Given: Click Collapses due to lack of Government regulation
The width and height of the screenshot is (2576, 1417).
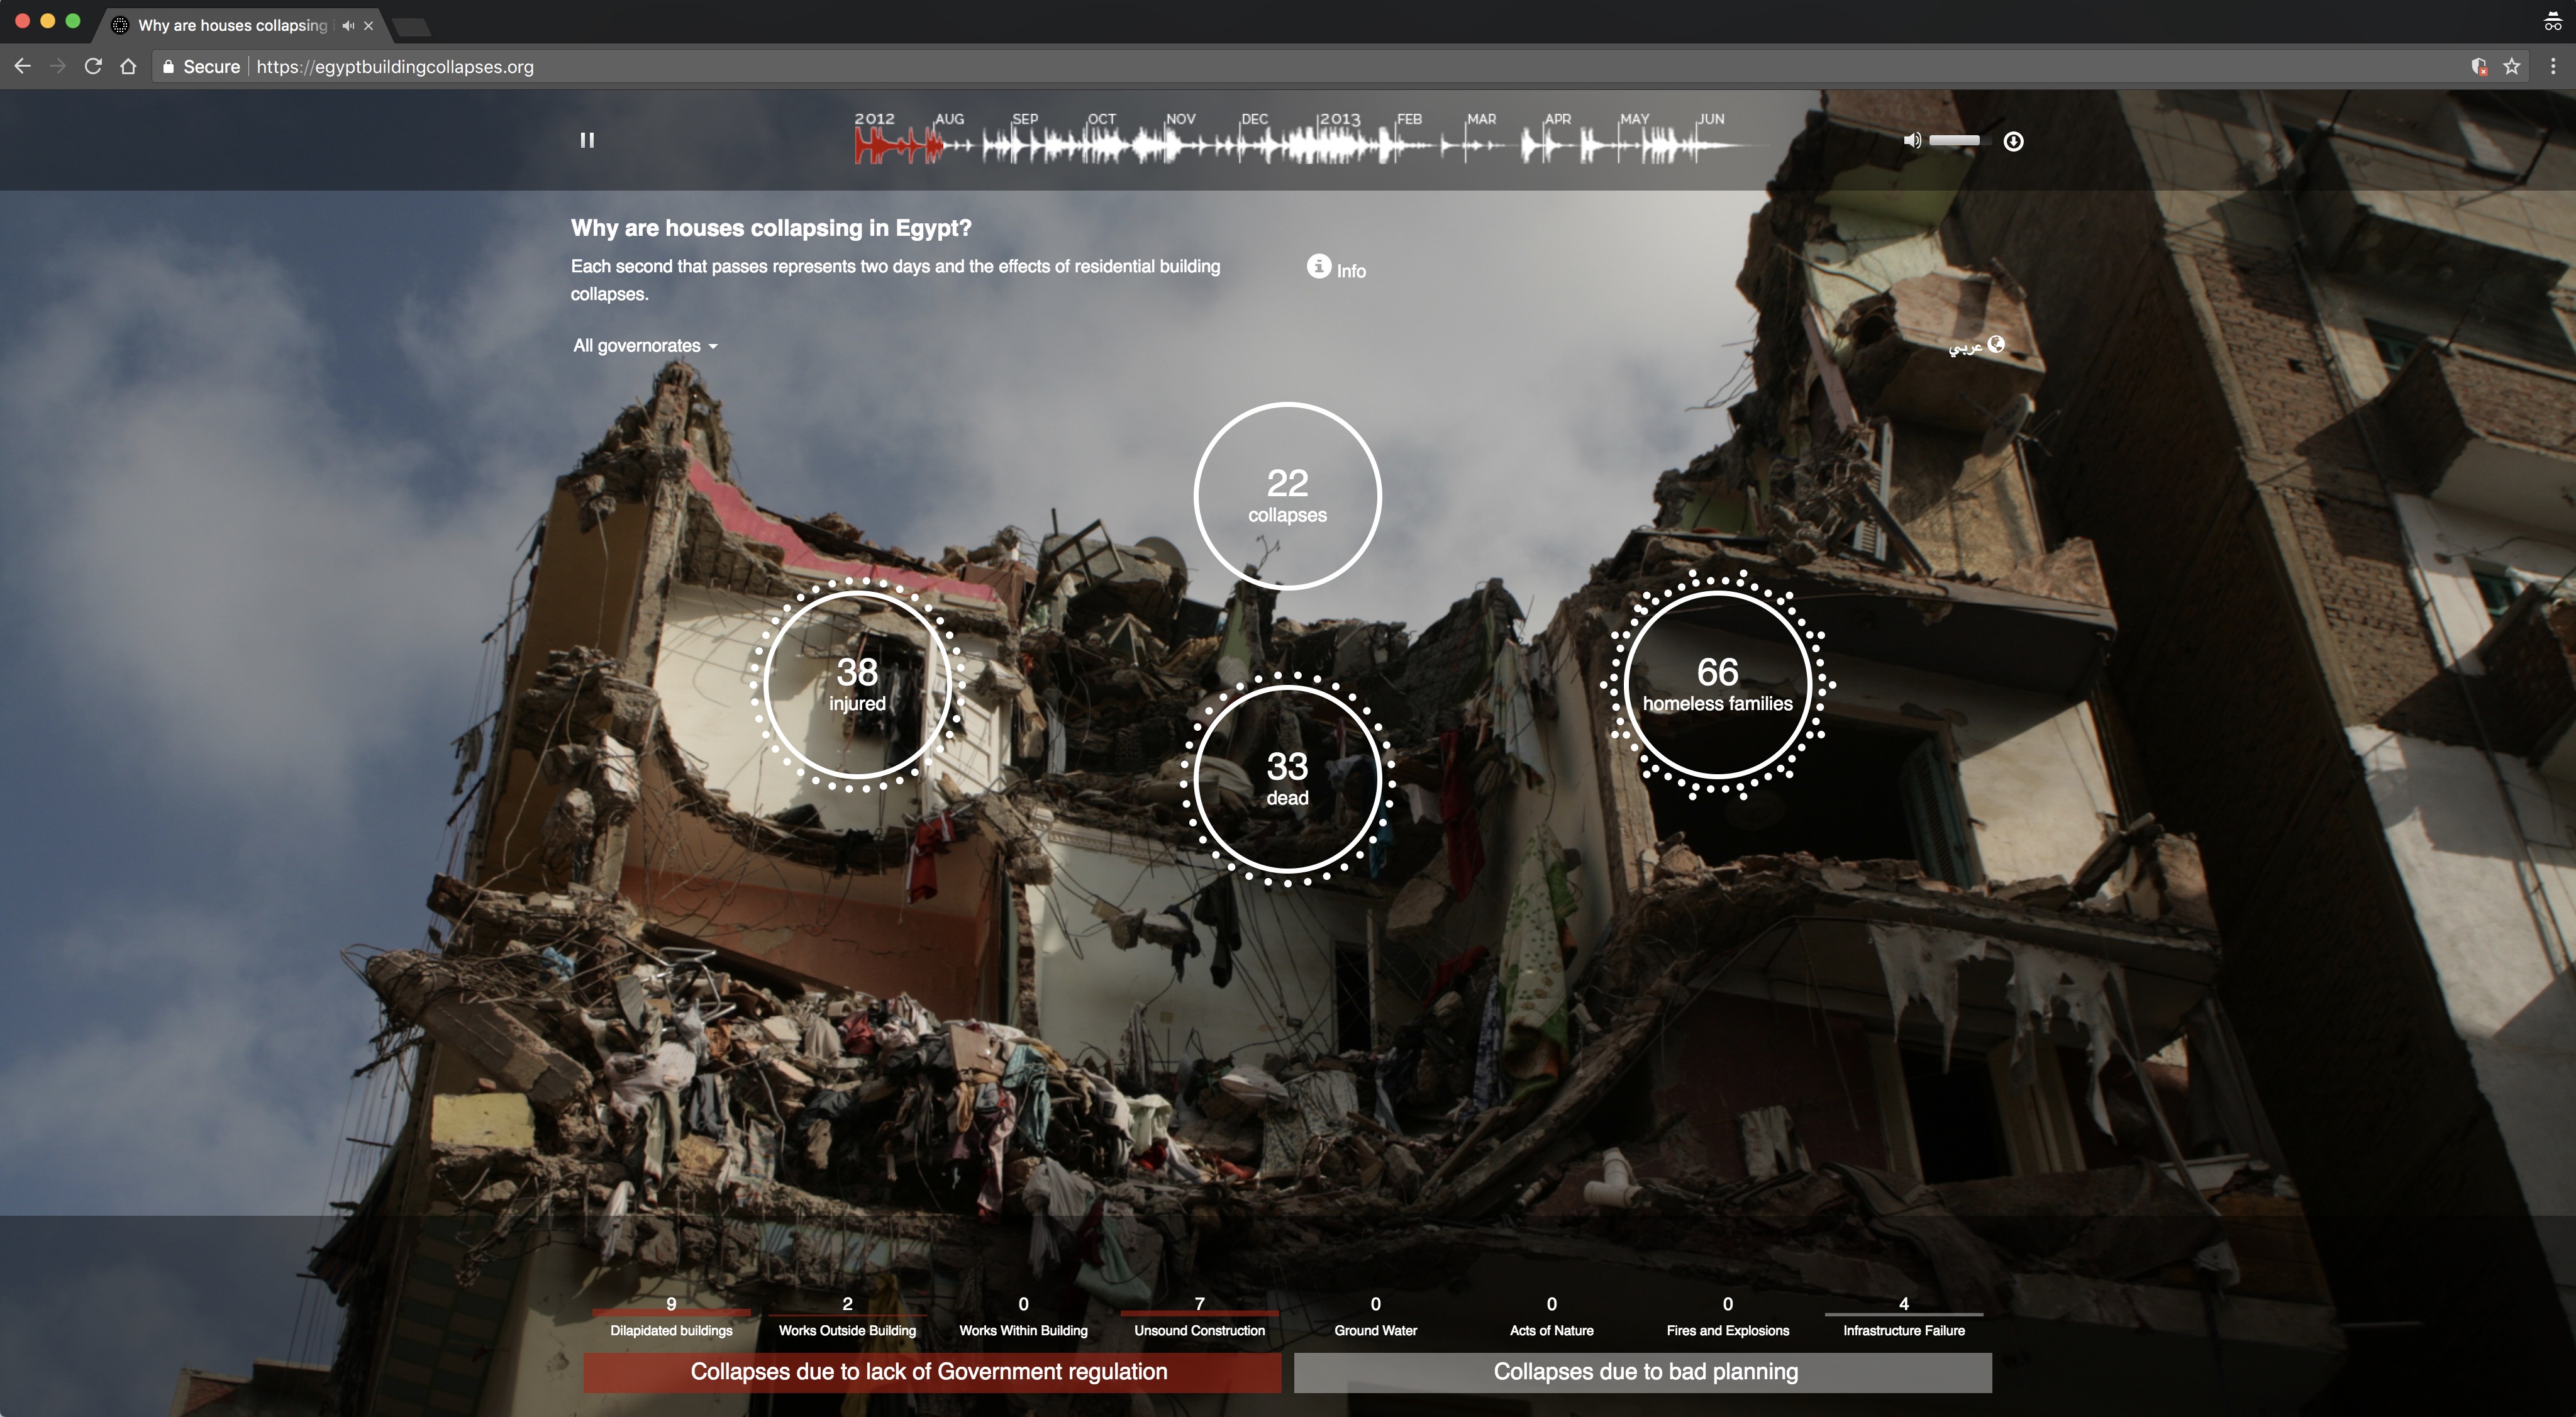Looking at the screenshot, I should pos(932,1372).
